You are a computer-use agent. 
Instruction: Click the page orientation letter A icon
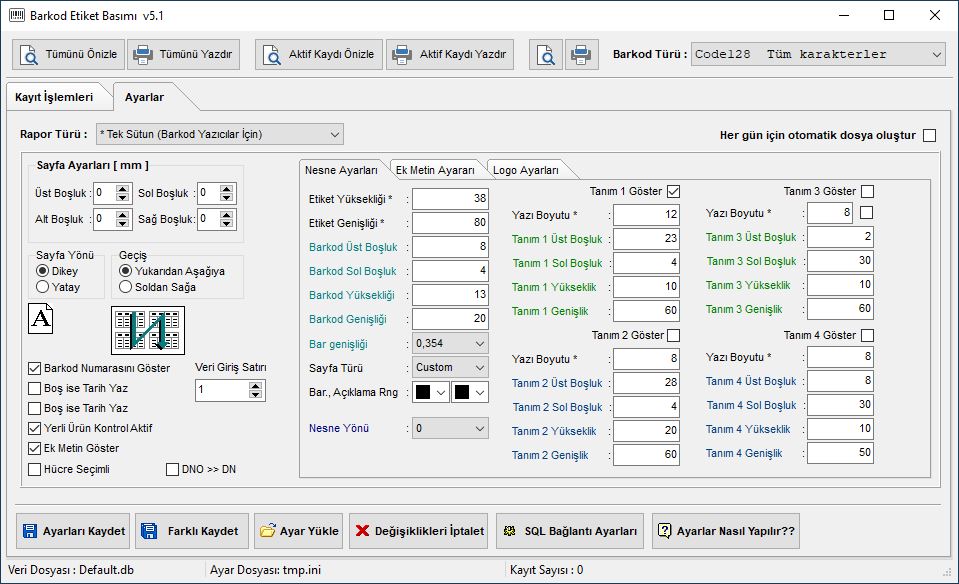click(x=40, y=319)
